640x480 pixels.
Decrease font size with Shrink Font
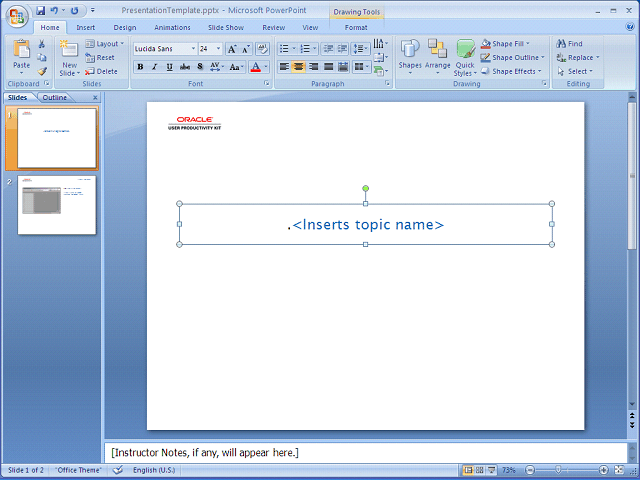point(246,49)
